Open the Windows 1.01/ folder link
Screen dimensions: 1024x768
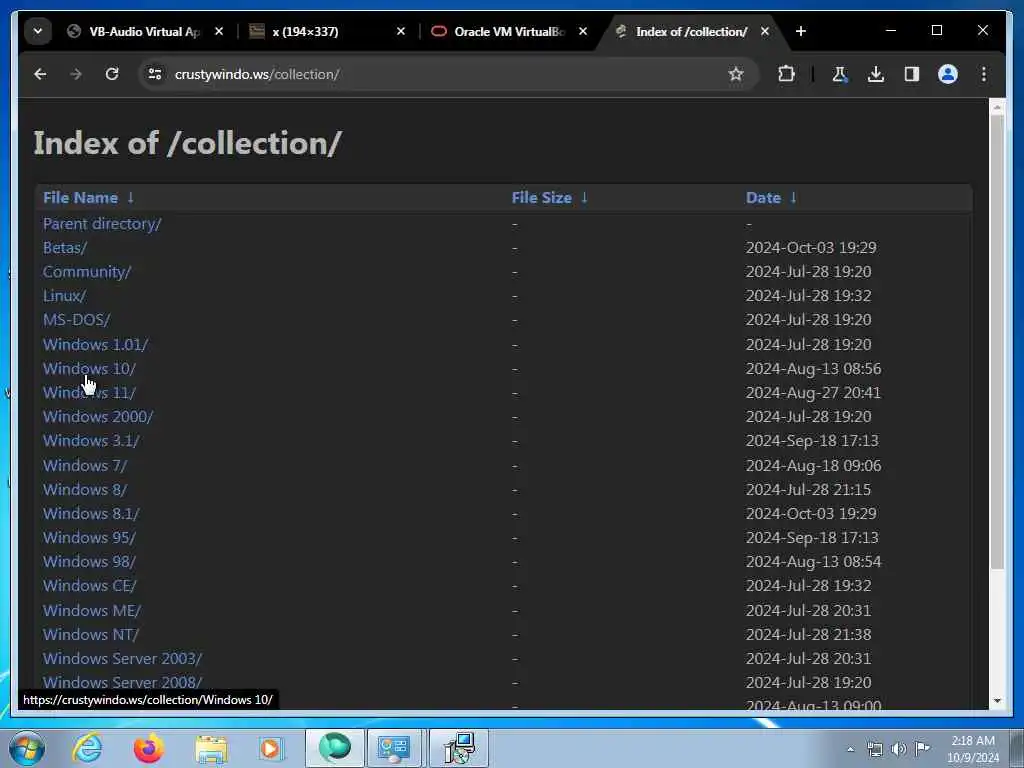coord(95,345)
